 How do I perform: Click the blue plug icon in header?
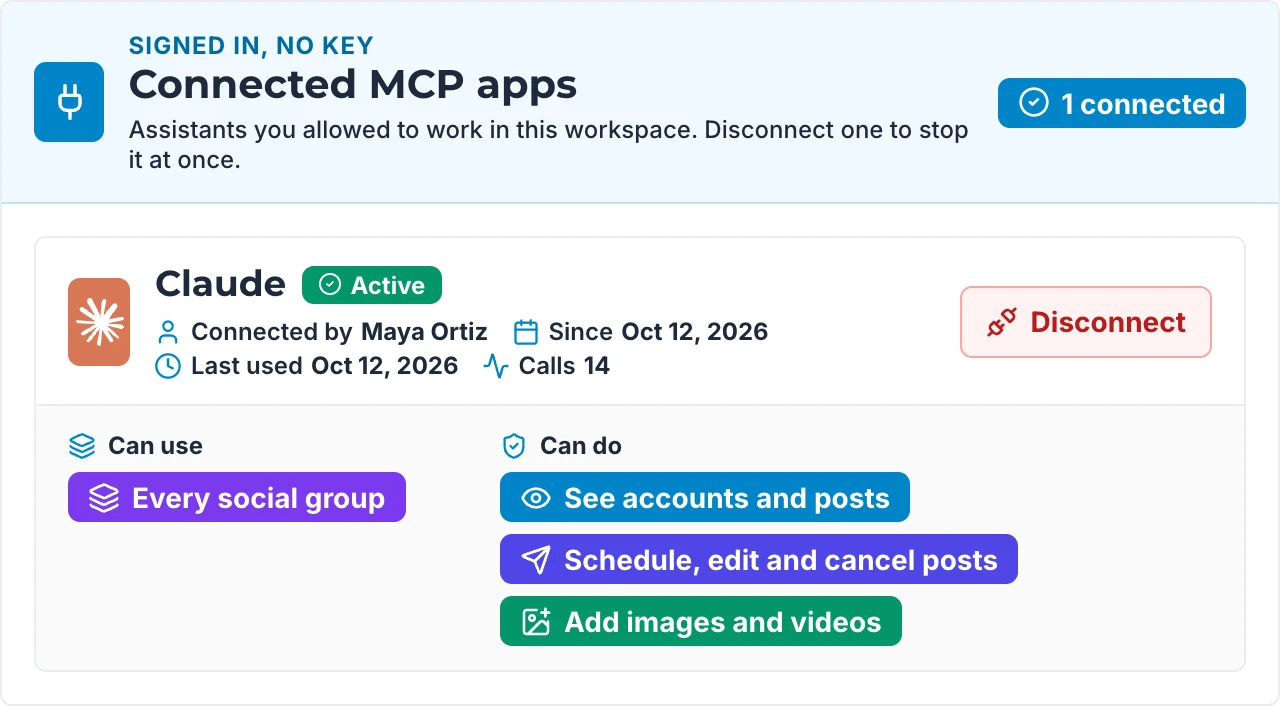coord(69,102)
